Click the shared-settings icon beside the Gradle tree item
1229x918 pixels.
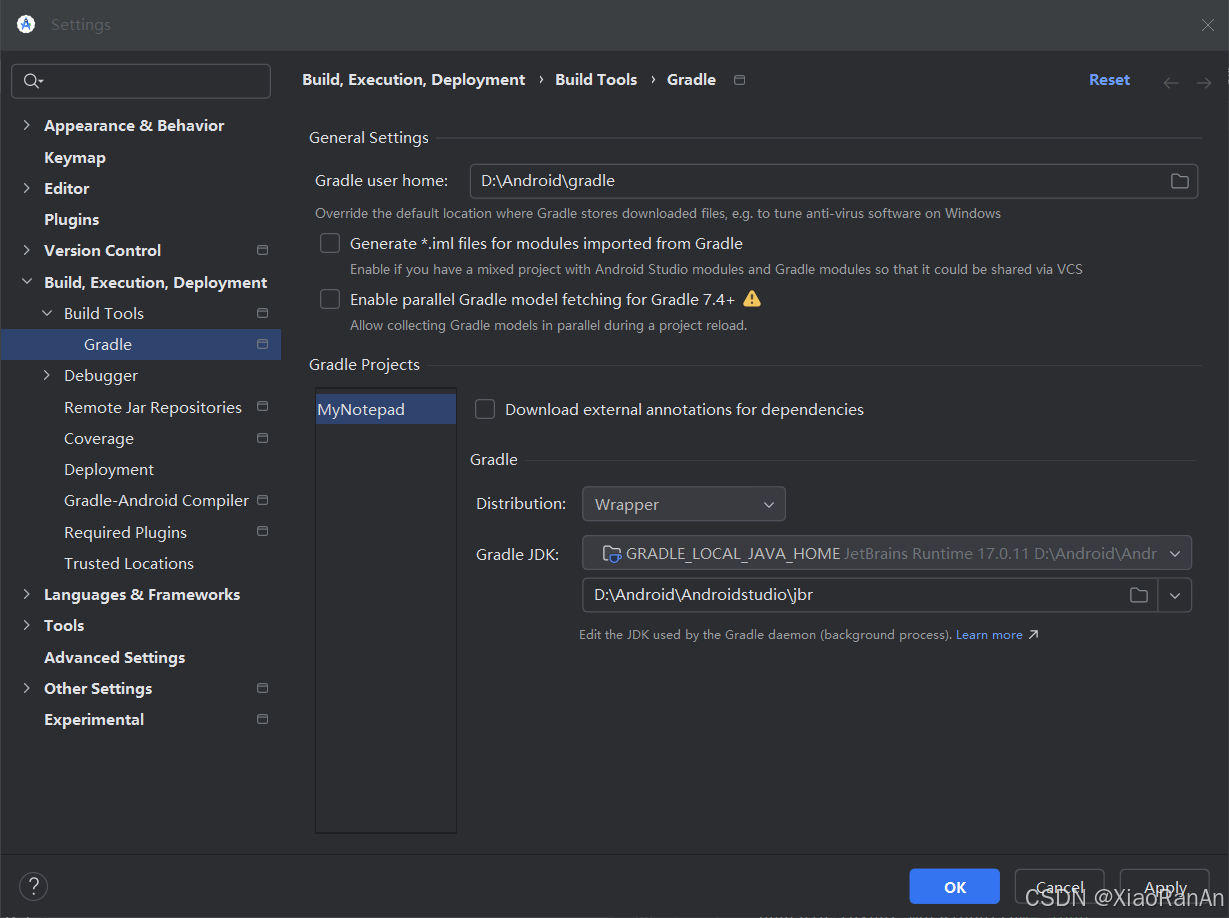[262, 344]
